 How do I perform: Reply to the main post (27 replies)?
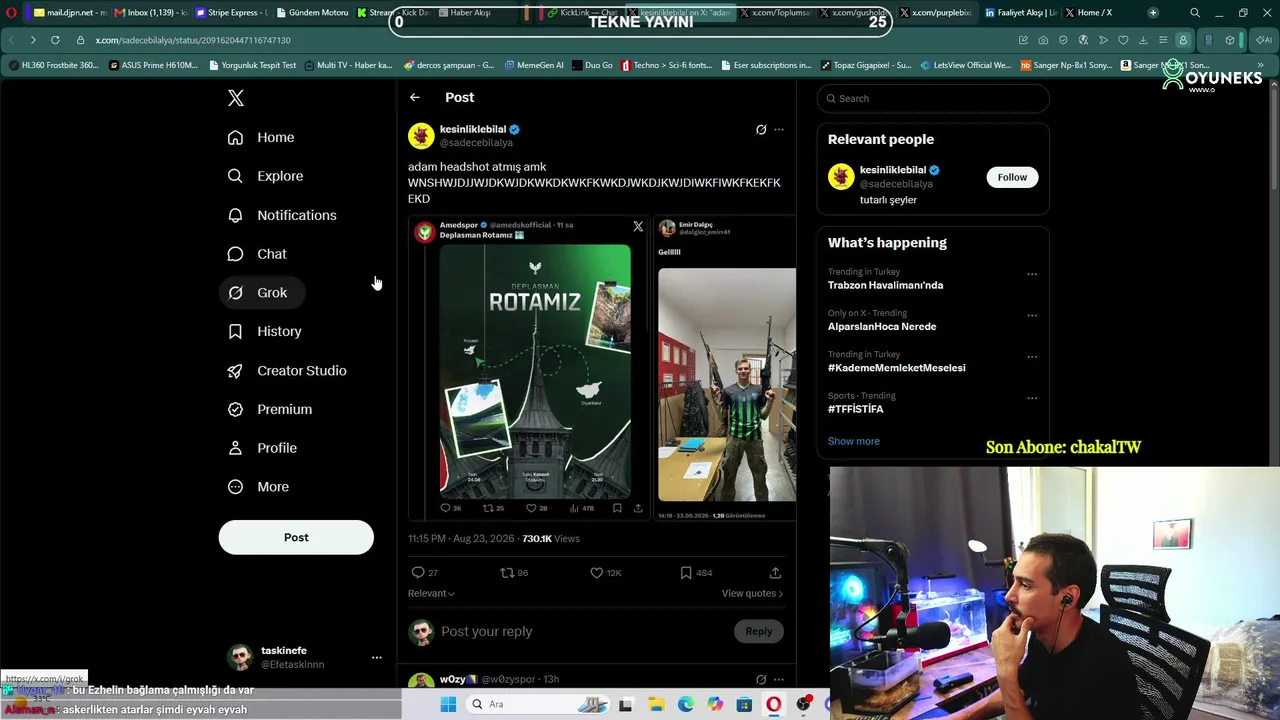pos(424,573)
